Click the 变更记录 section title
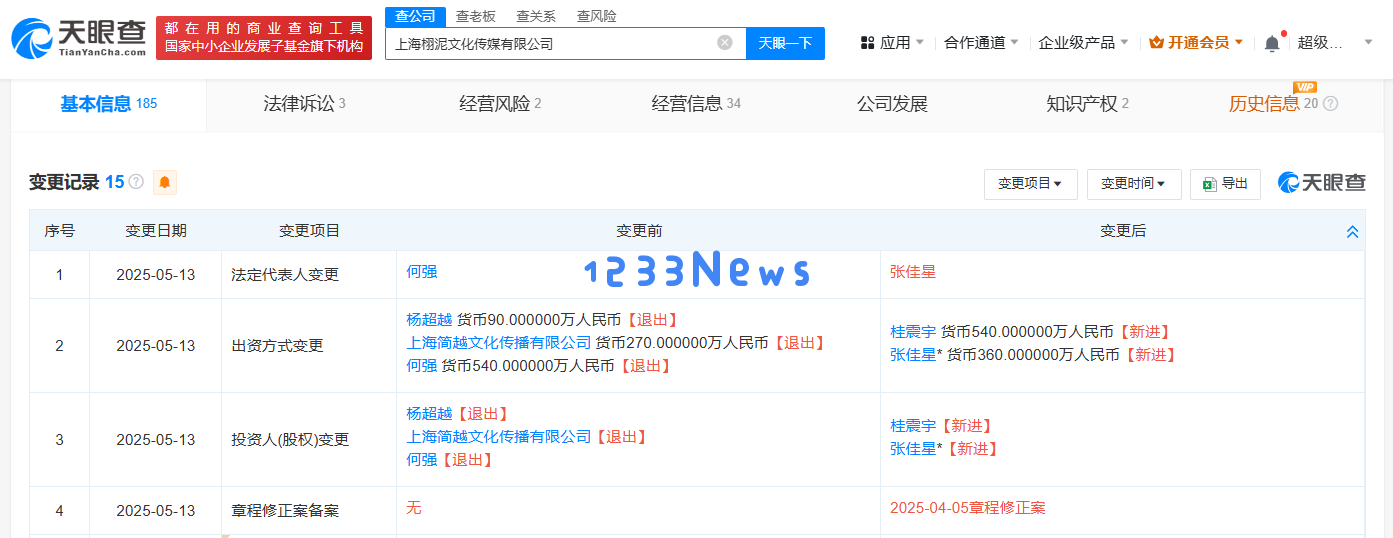The height and width of the screenshot is (538, 1393). coord(64,182)
